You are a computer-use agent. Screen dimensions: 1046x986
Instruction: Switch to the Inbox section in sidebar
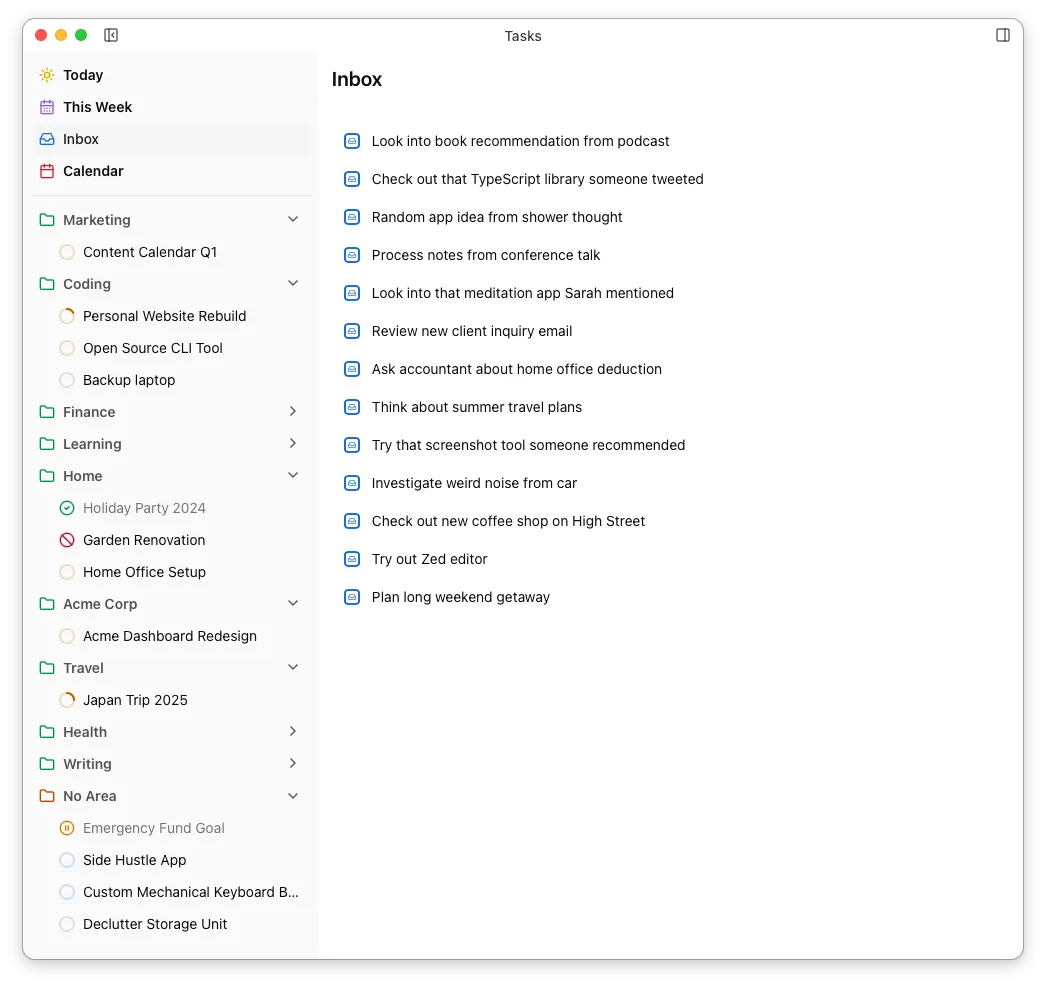(80, 138)
